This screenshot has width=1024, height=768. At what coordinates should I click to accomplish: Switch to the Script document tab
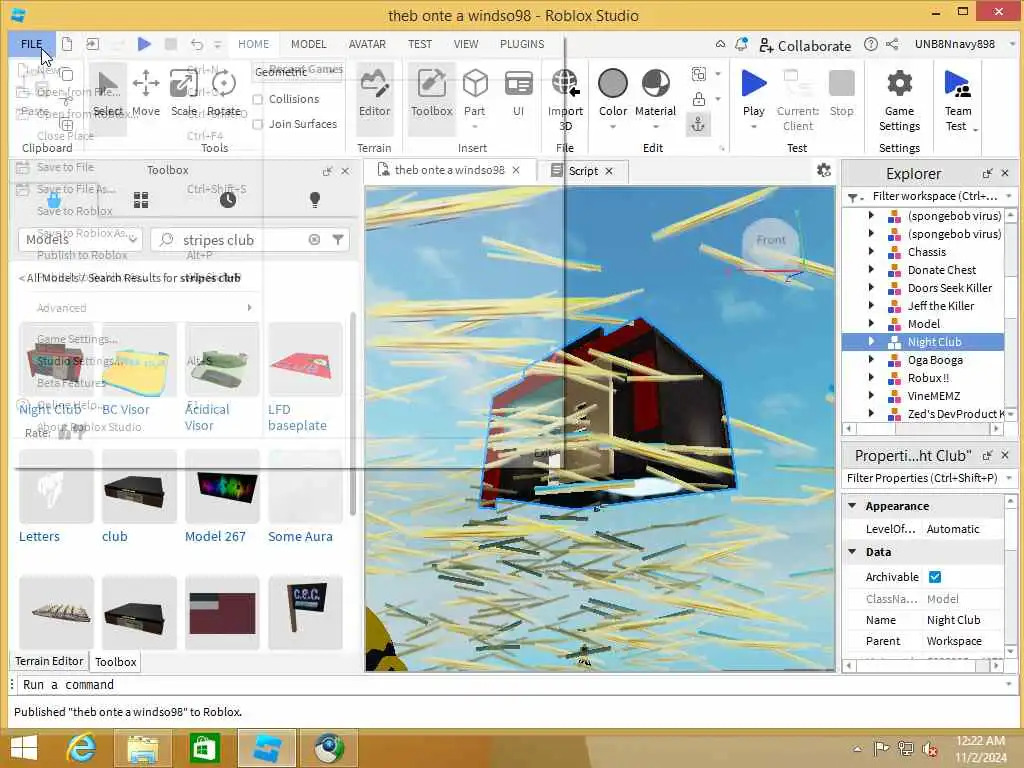tap(583, 170)
